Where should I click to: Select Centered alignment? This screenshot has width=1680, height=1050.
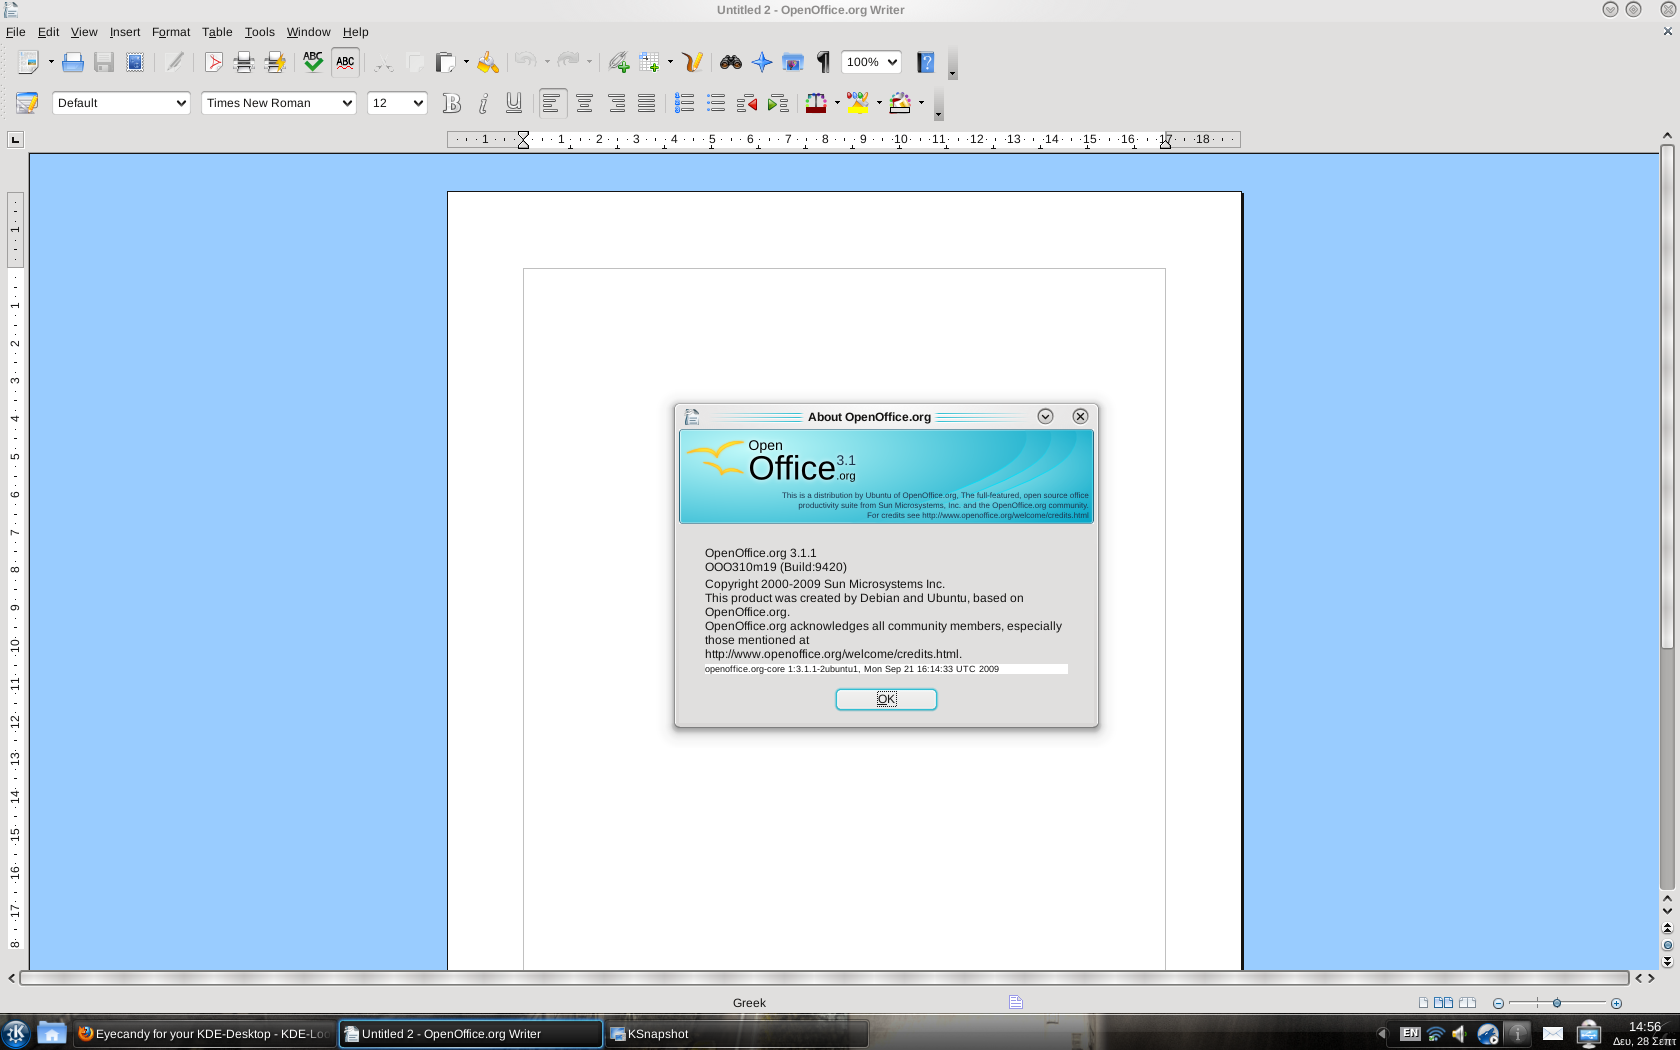[585, 103]
